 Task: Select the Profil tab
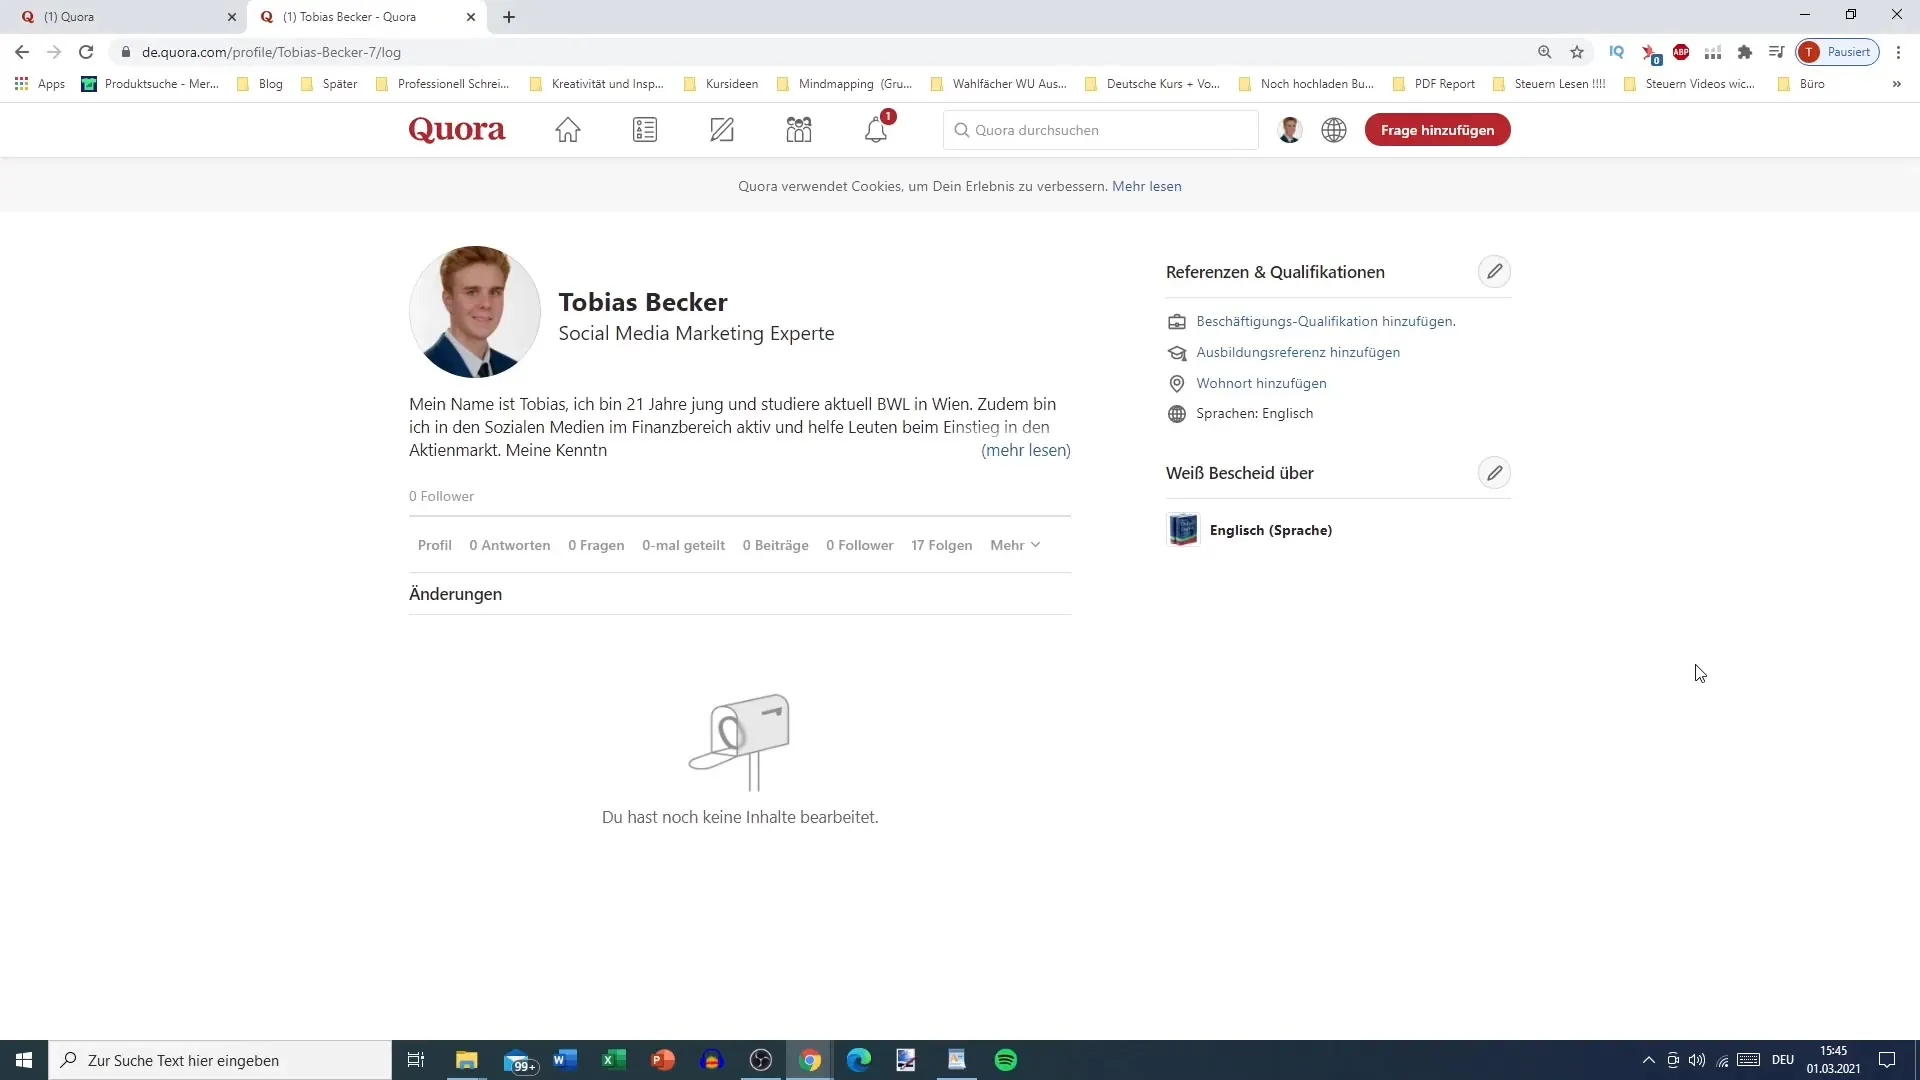(435, 545)
